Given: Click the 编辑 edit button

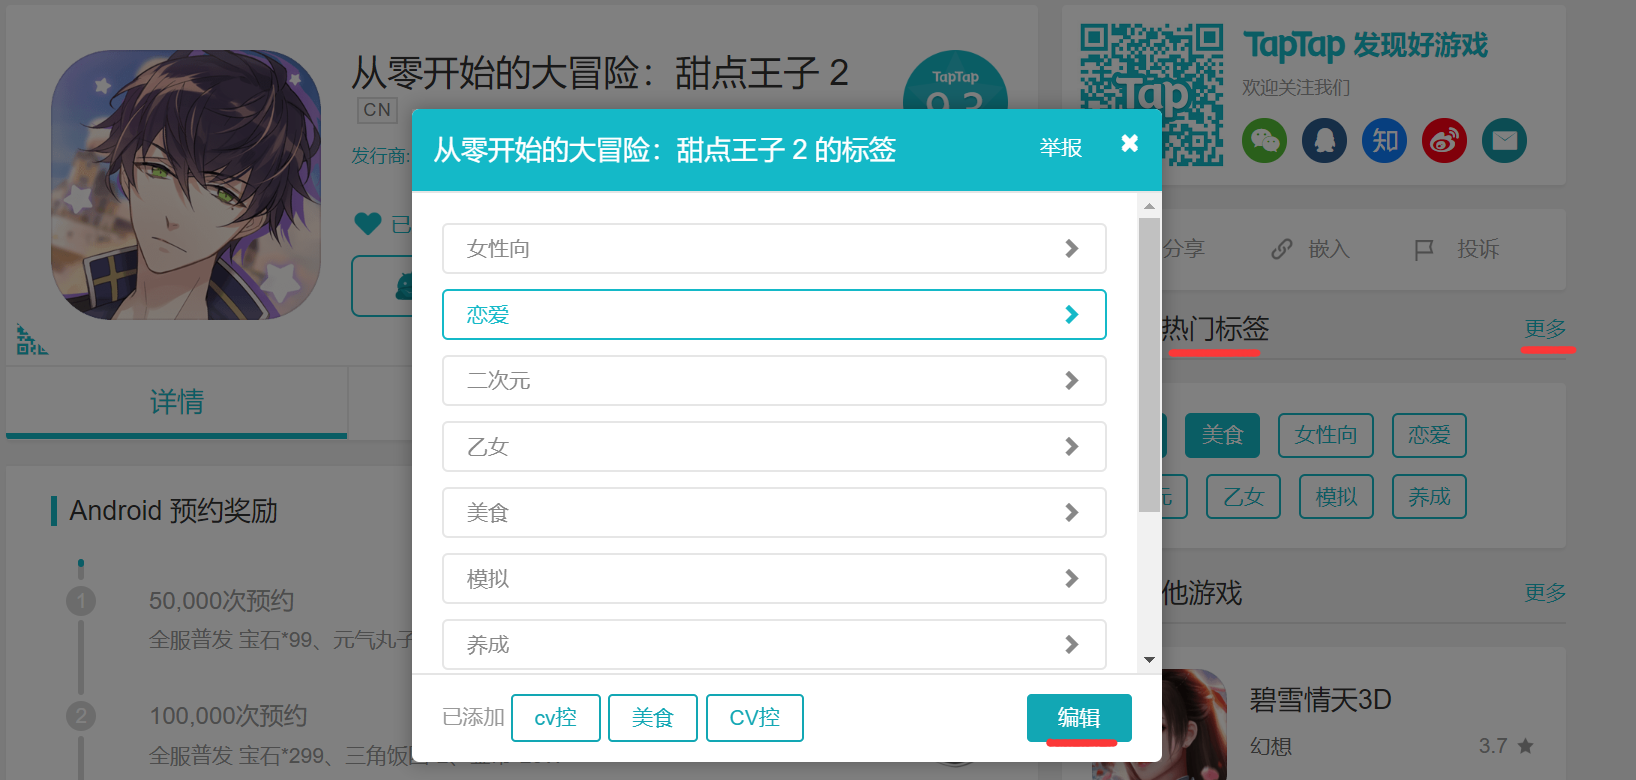Looking at the screenshot, I should point(1079,718).
